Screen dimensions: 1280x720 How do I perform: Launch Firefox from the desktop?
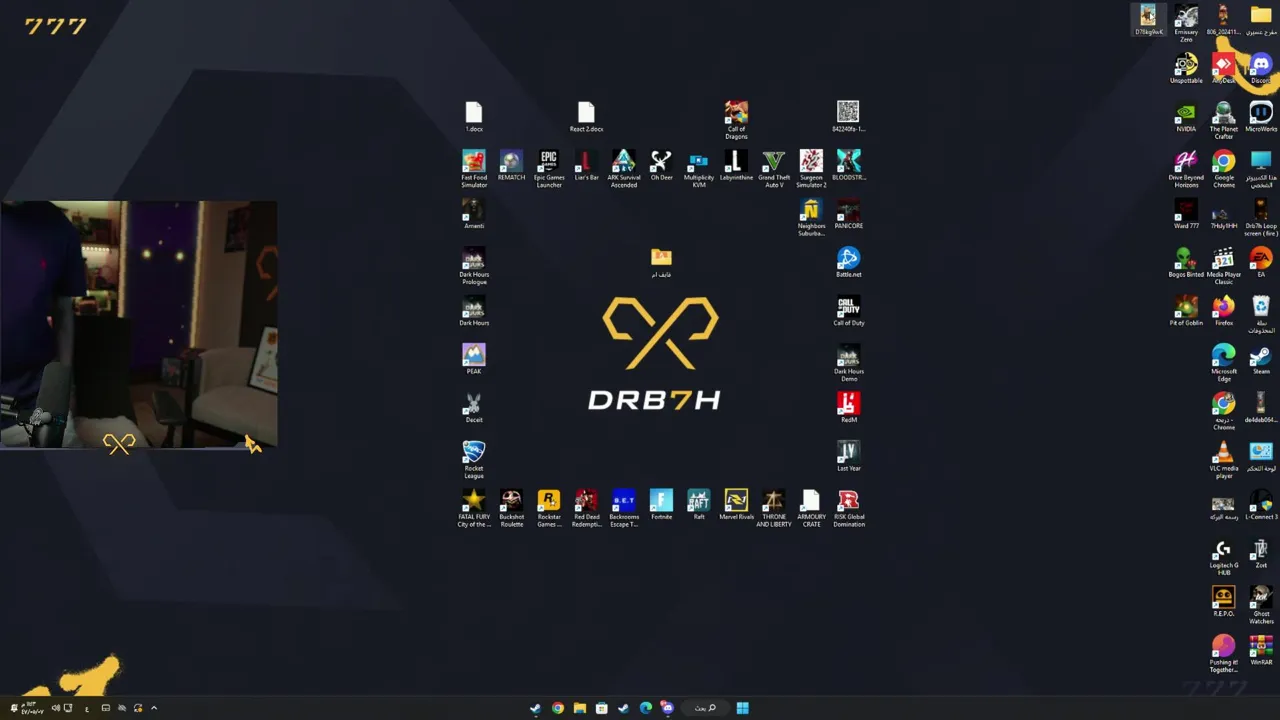pyautogui.click(x=1223, y=311)
